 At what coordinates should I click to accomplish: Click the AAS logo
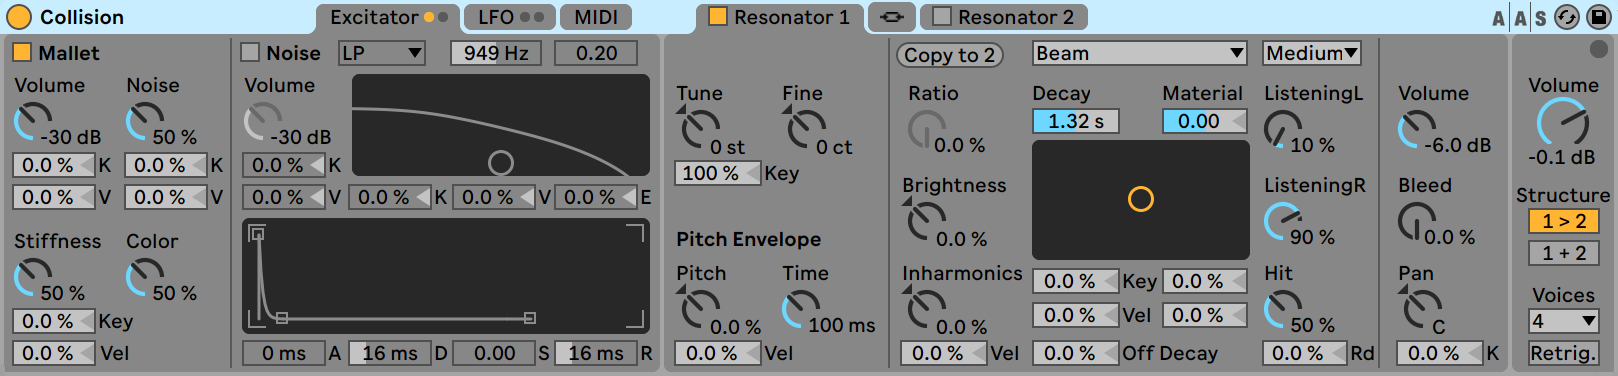[1519, 18]
